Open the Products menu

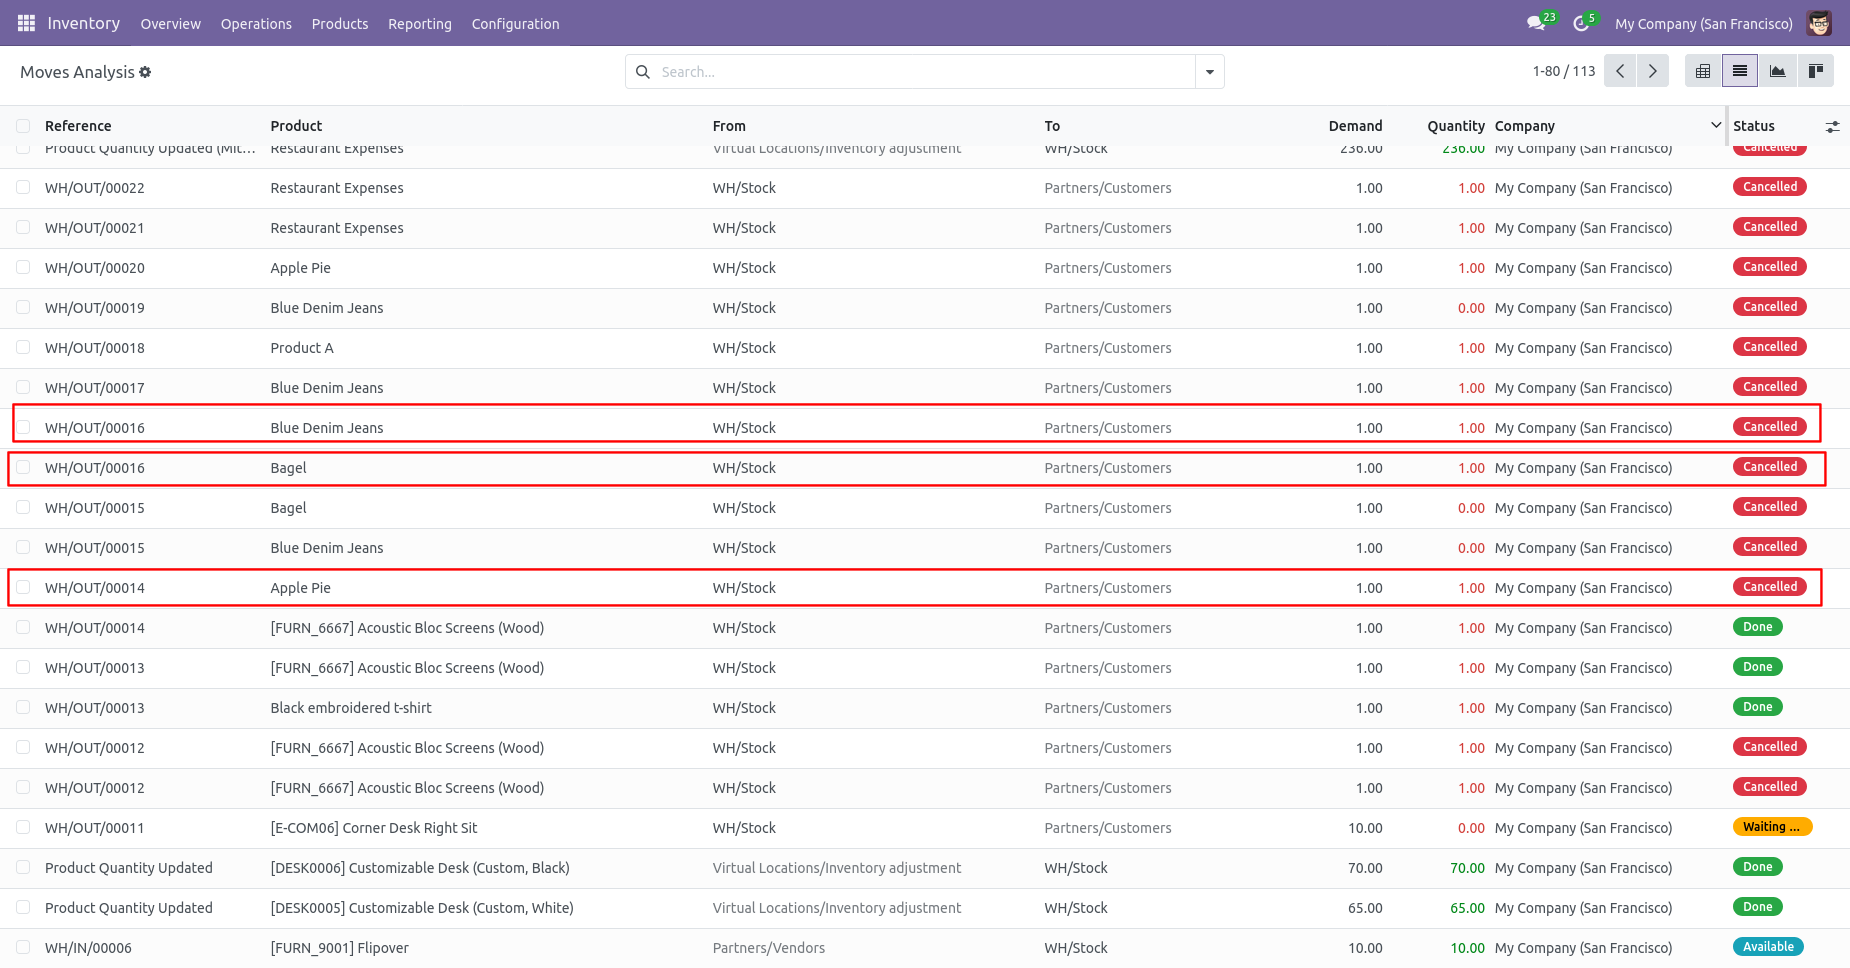pos(340,24)
